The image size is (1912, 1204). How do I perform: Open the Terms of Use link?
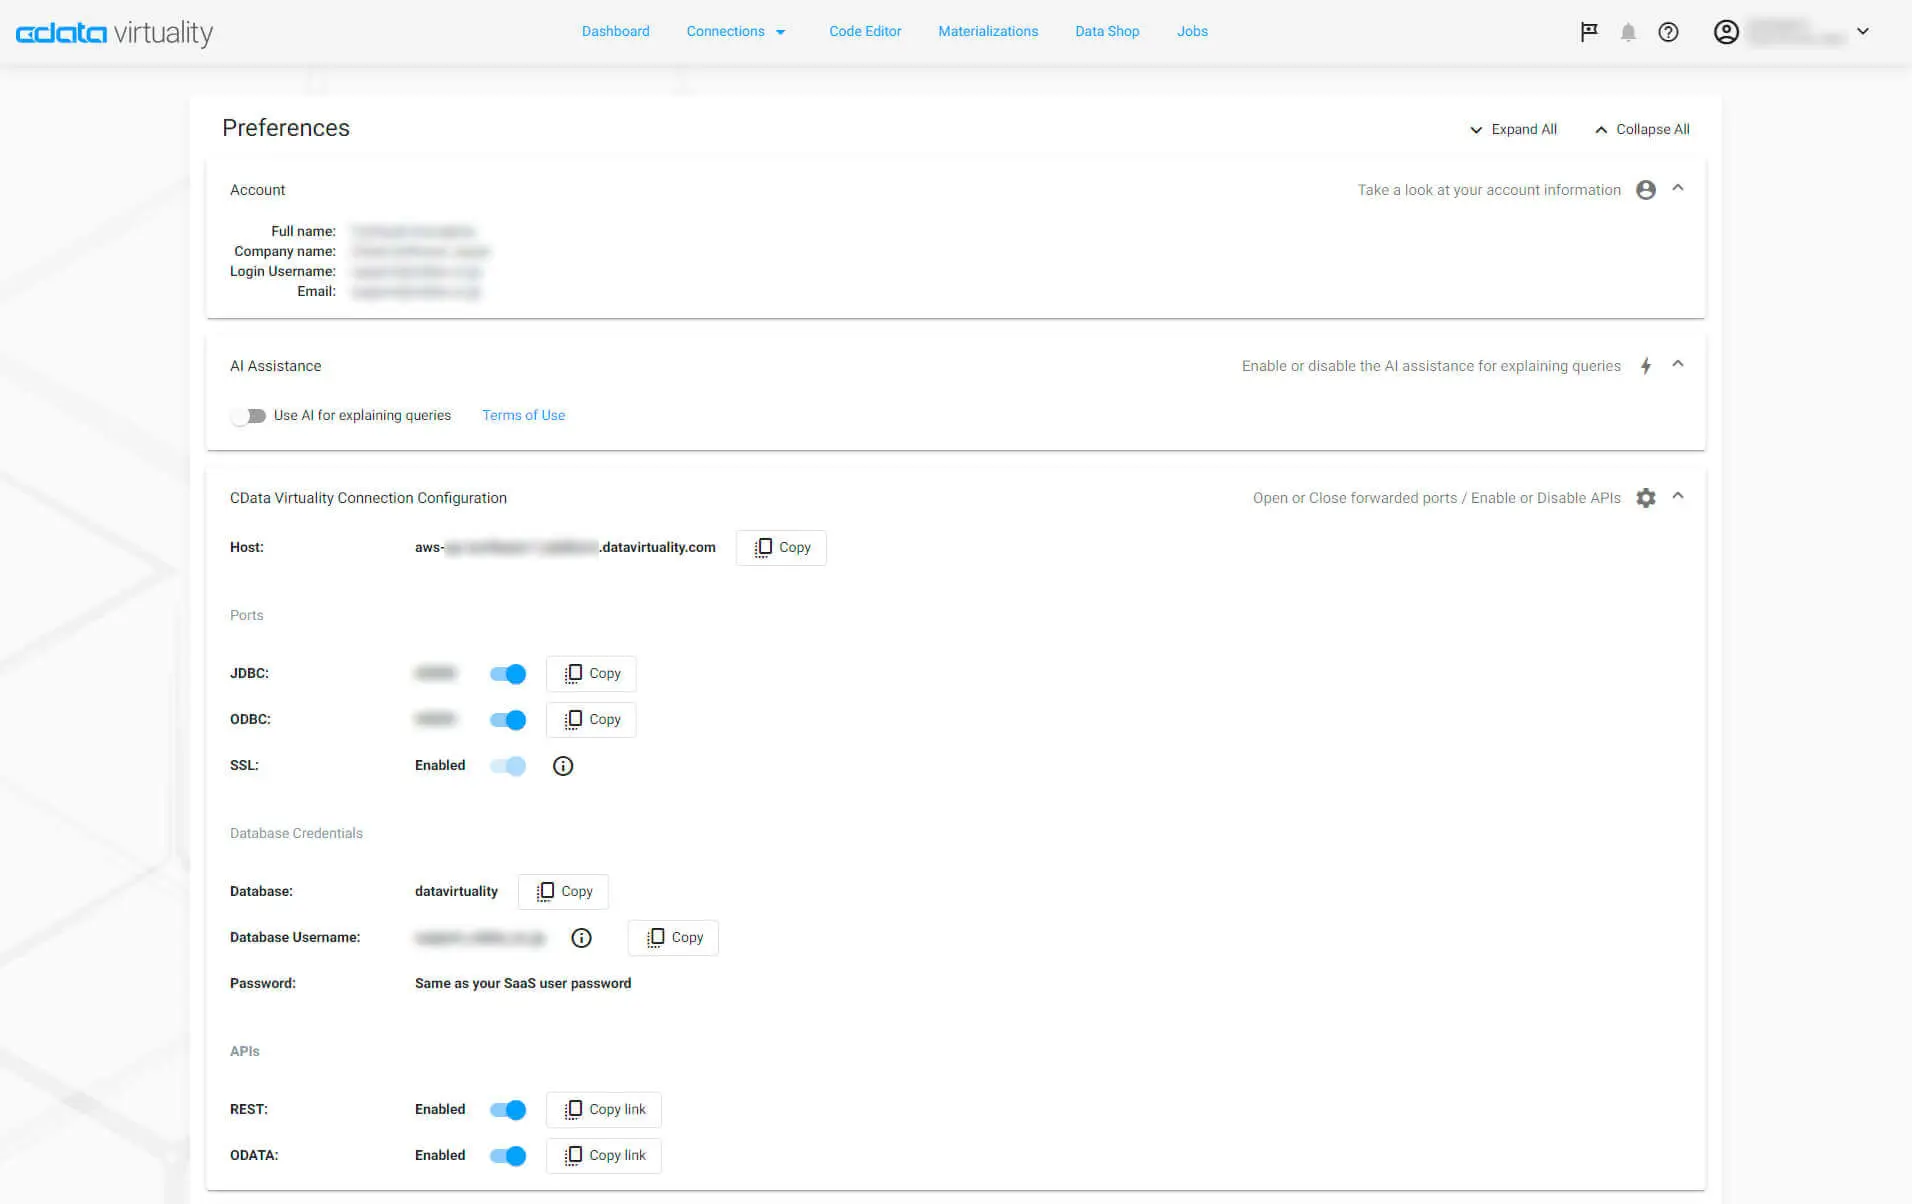pyautogui.click(x=523, y=416)
